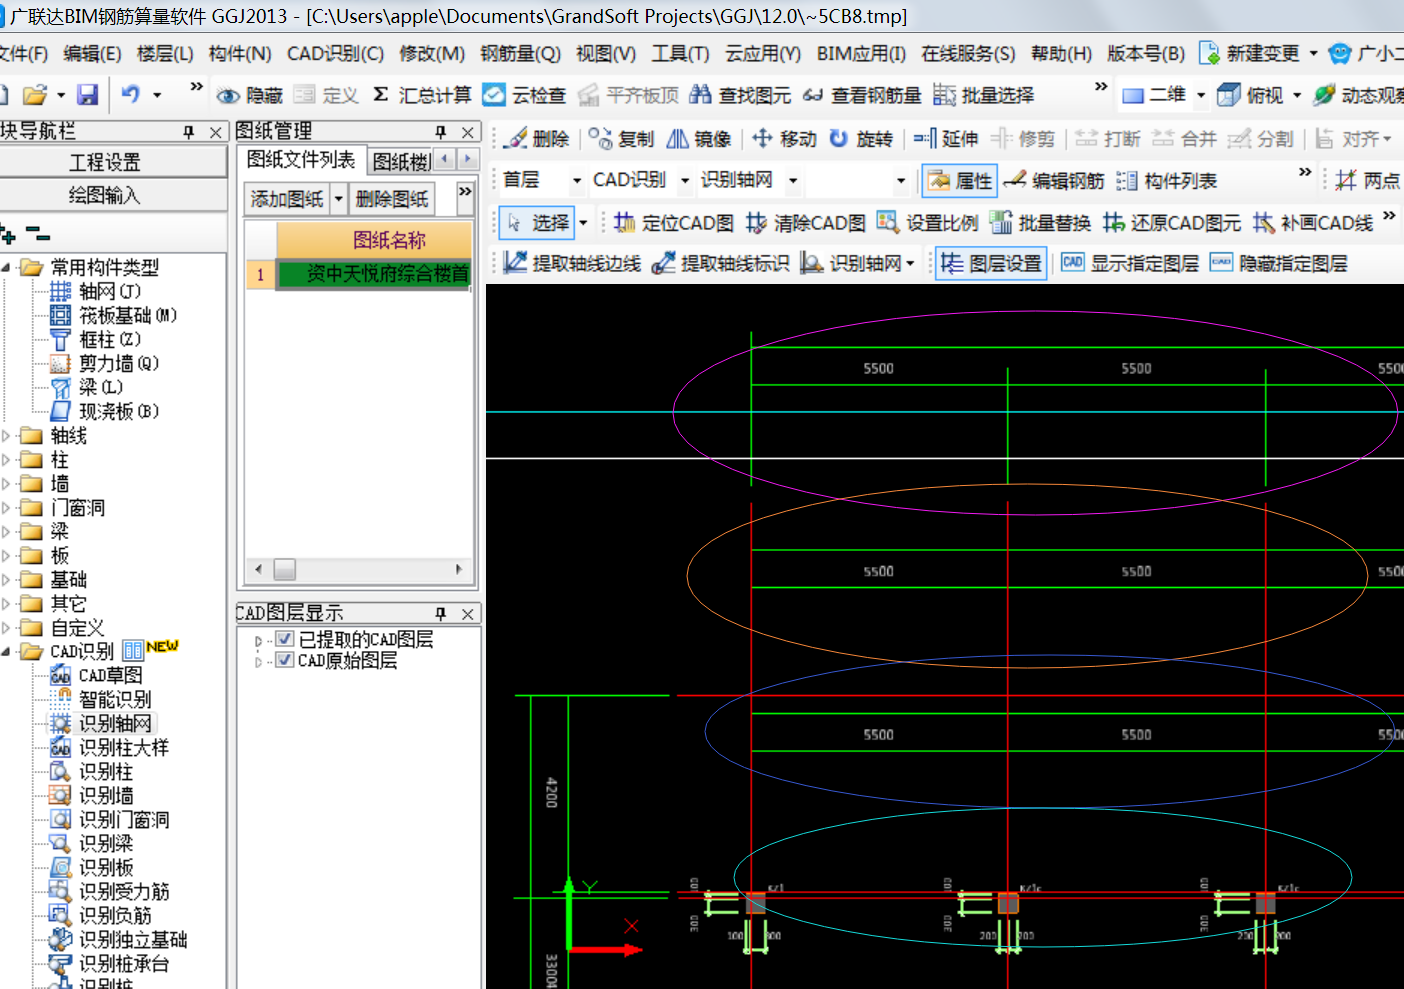The height and width of the screenshot is (989, 1404).
Task: Open 查看钢筋量 rebar quantity view
Action: 861,95
